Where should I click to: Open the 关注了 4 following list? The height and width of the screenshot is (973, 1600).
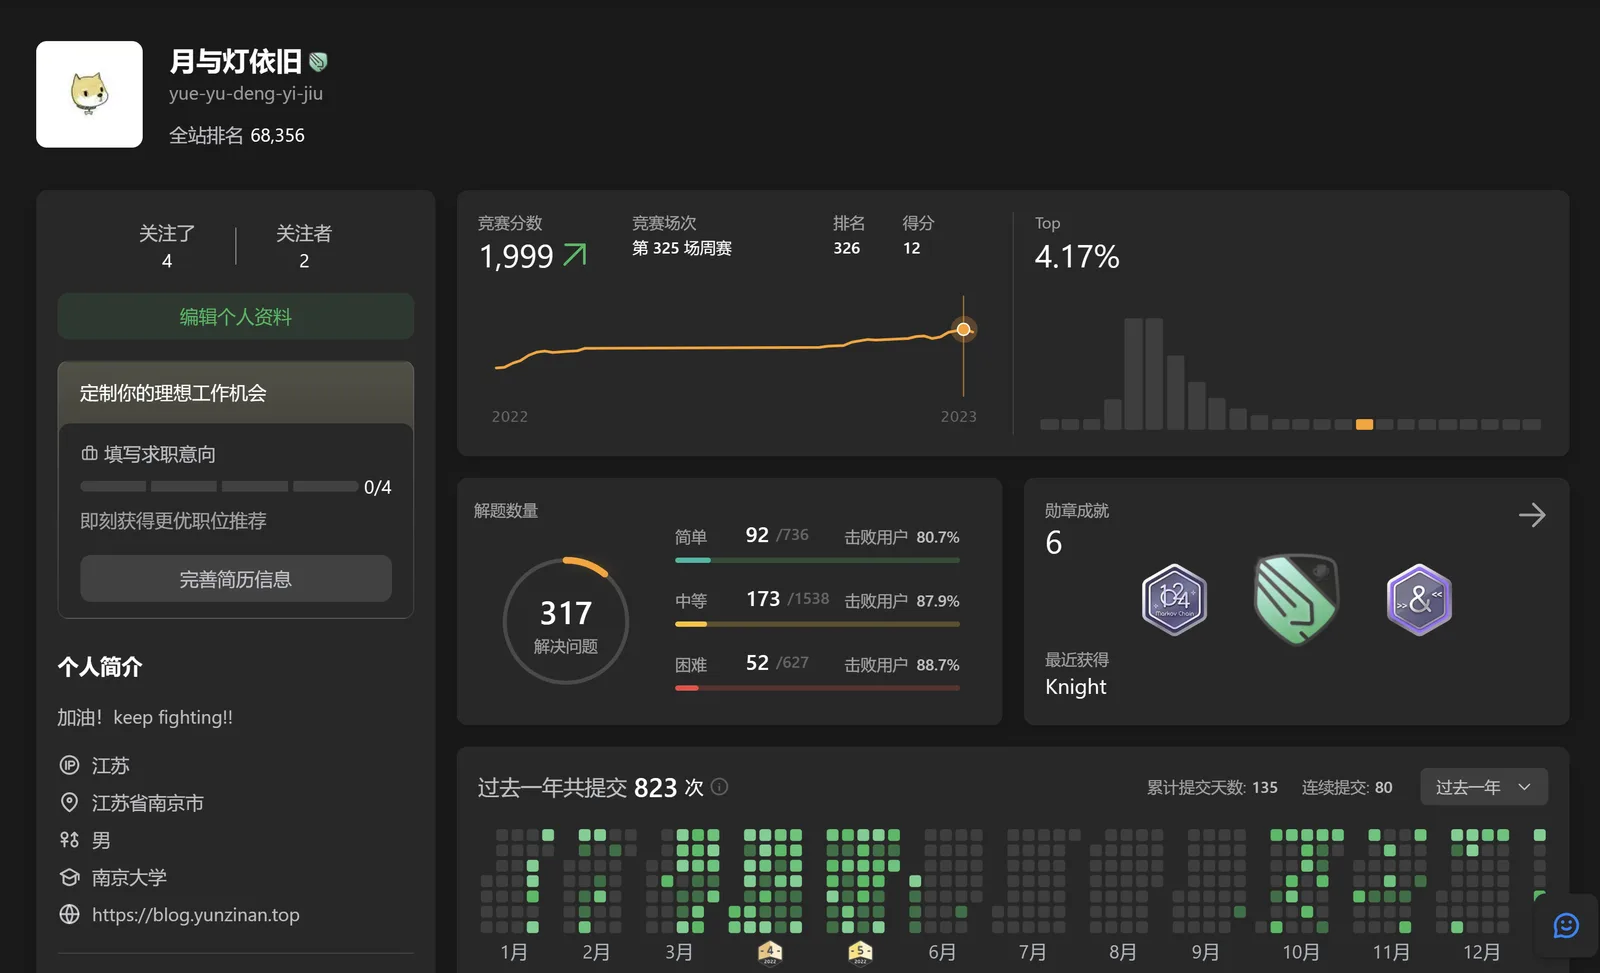click(x=167, y=246)
